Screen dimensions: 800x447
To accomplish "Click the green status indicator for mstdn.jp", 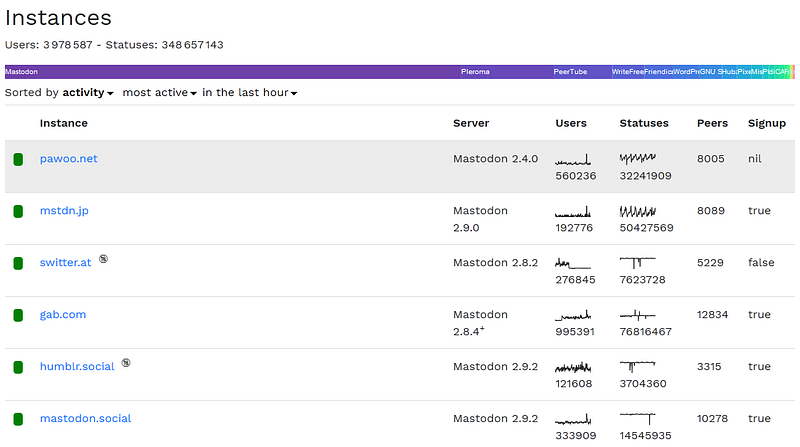I will (x=18, y=211).
